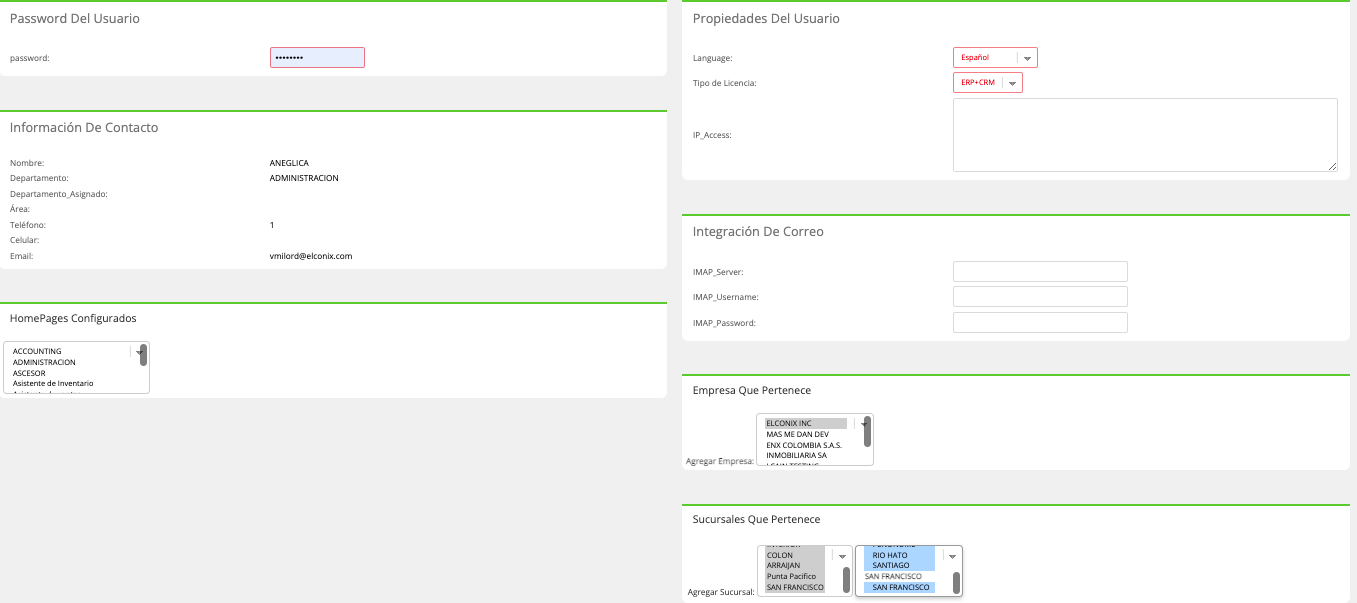Viewport: 1357px width, 603px height.
Task: Focus the password input field
Action: pos(317,58)
